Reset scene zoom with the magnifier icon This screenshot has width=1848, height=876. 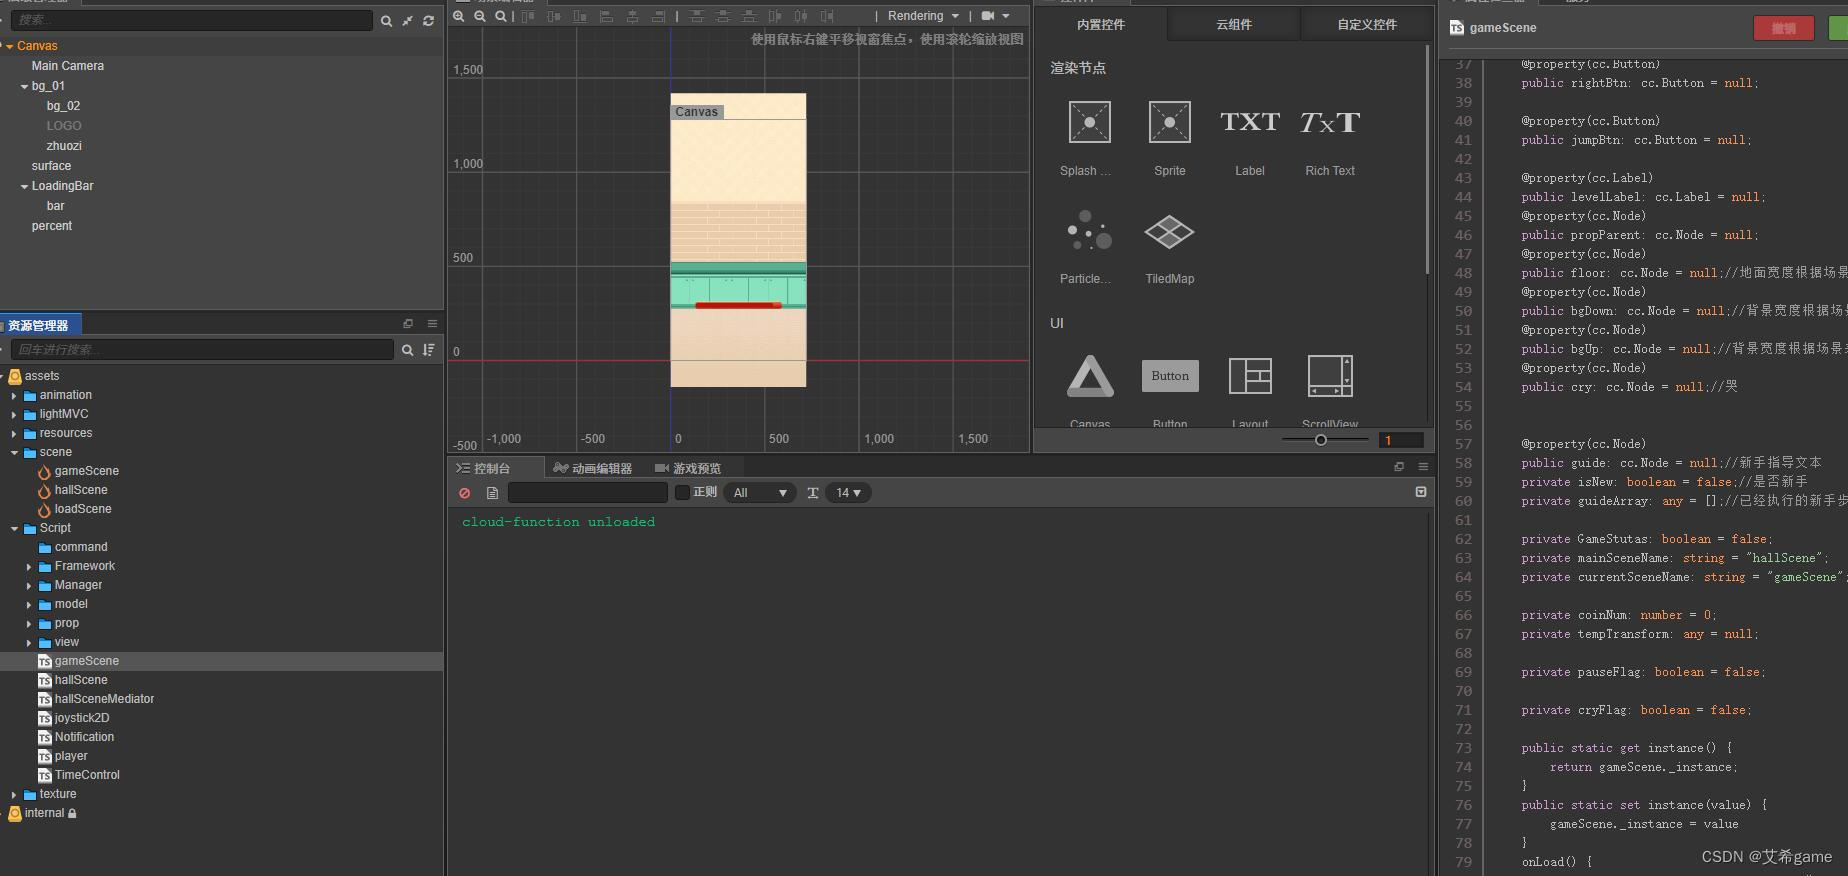coord(501,16)
